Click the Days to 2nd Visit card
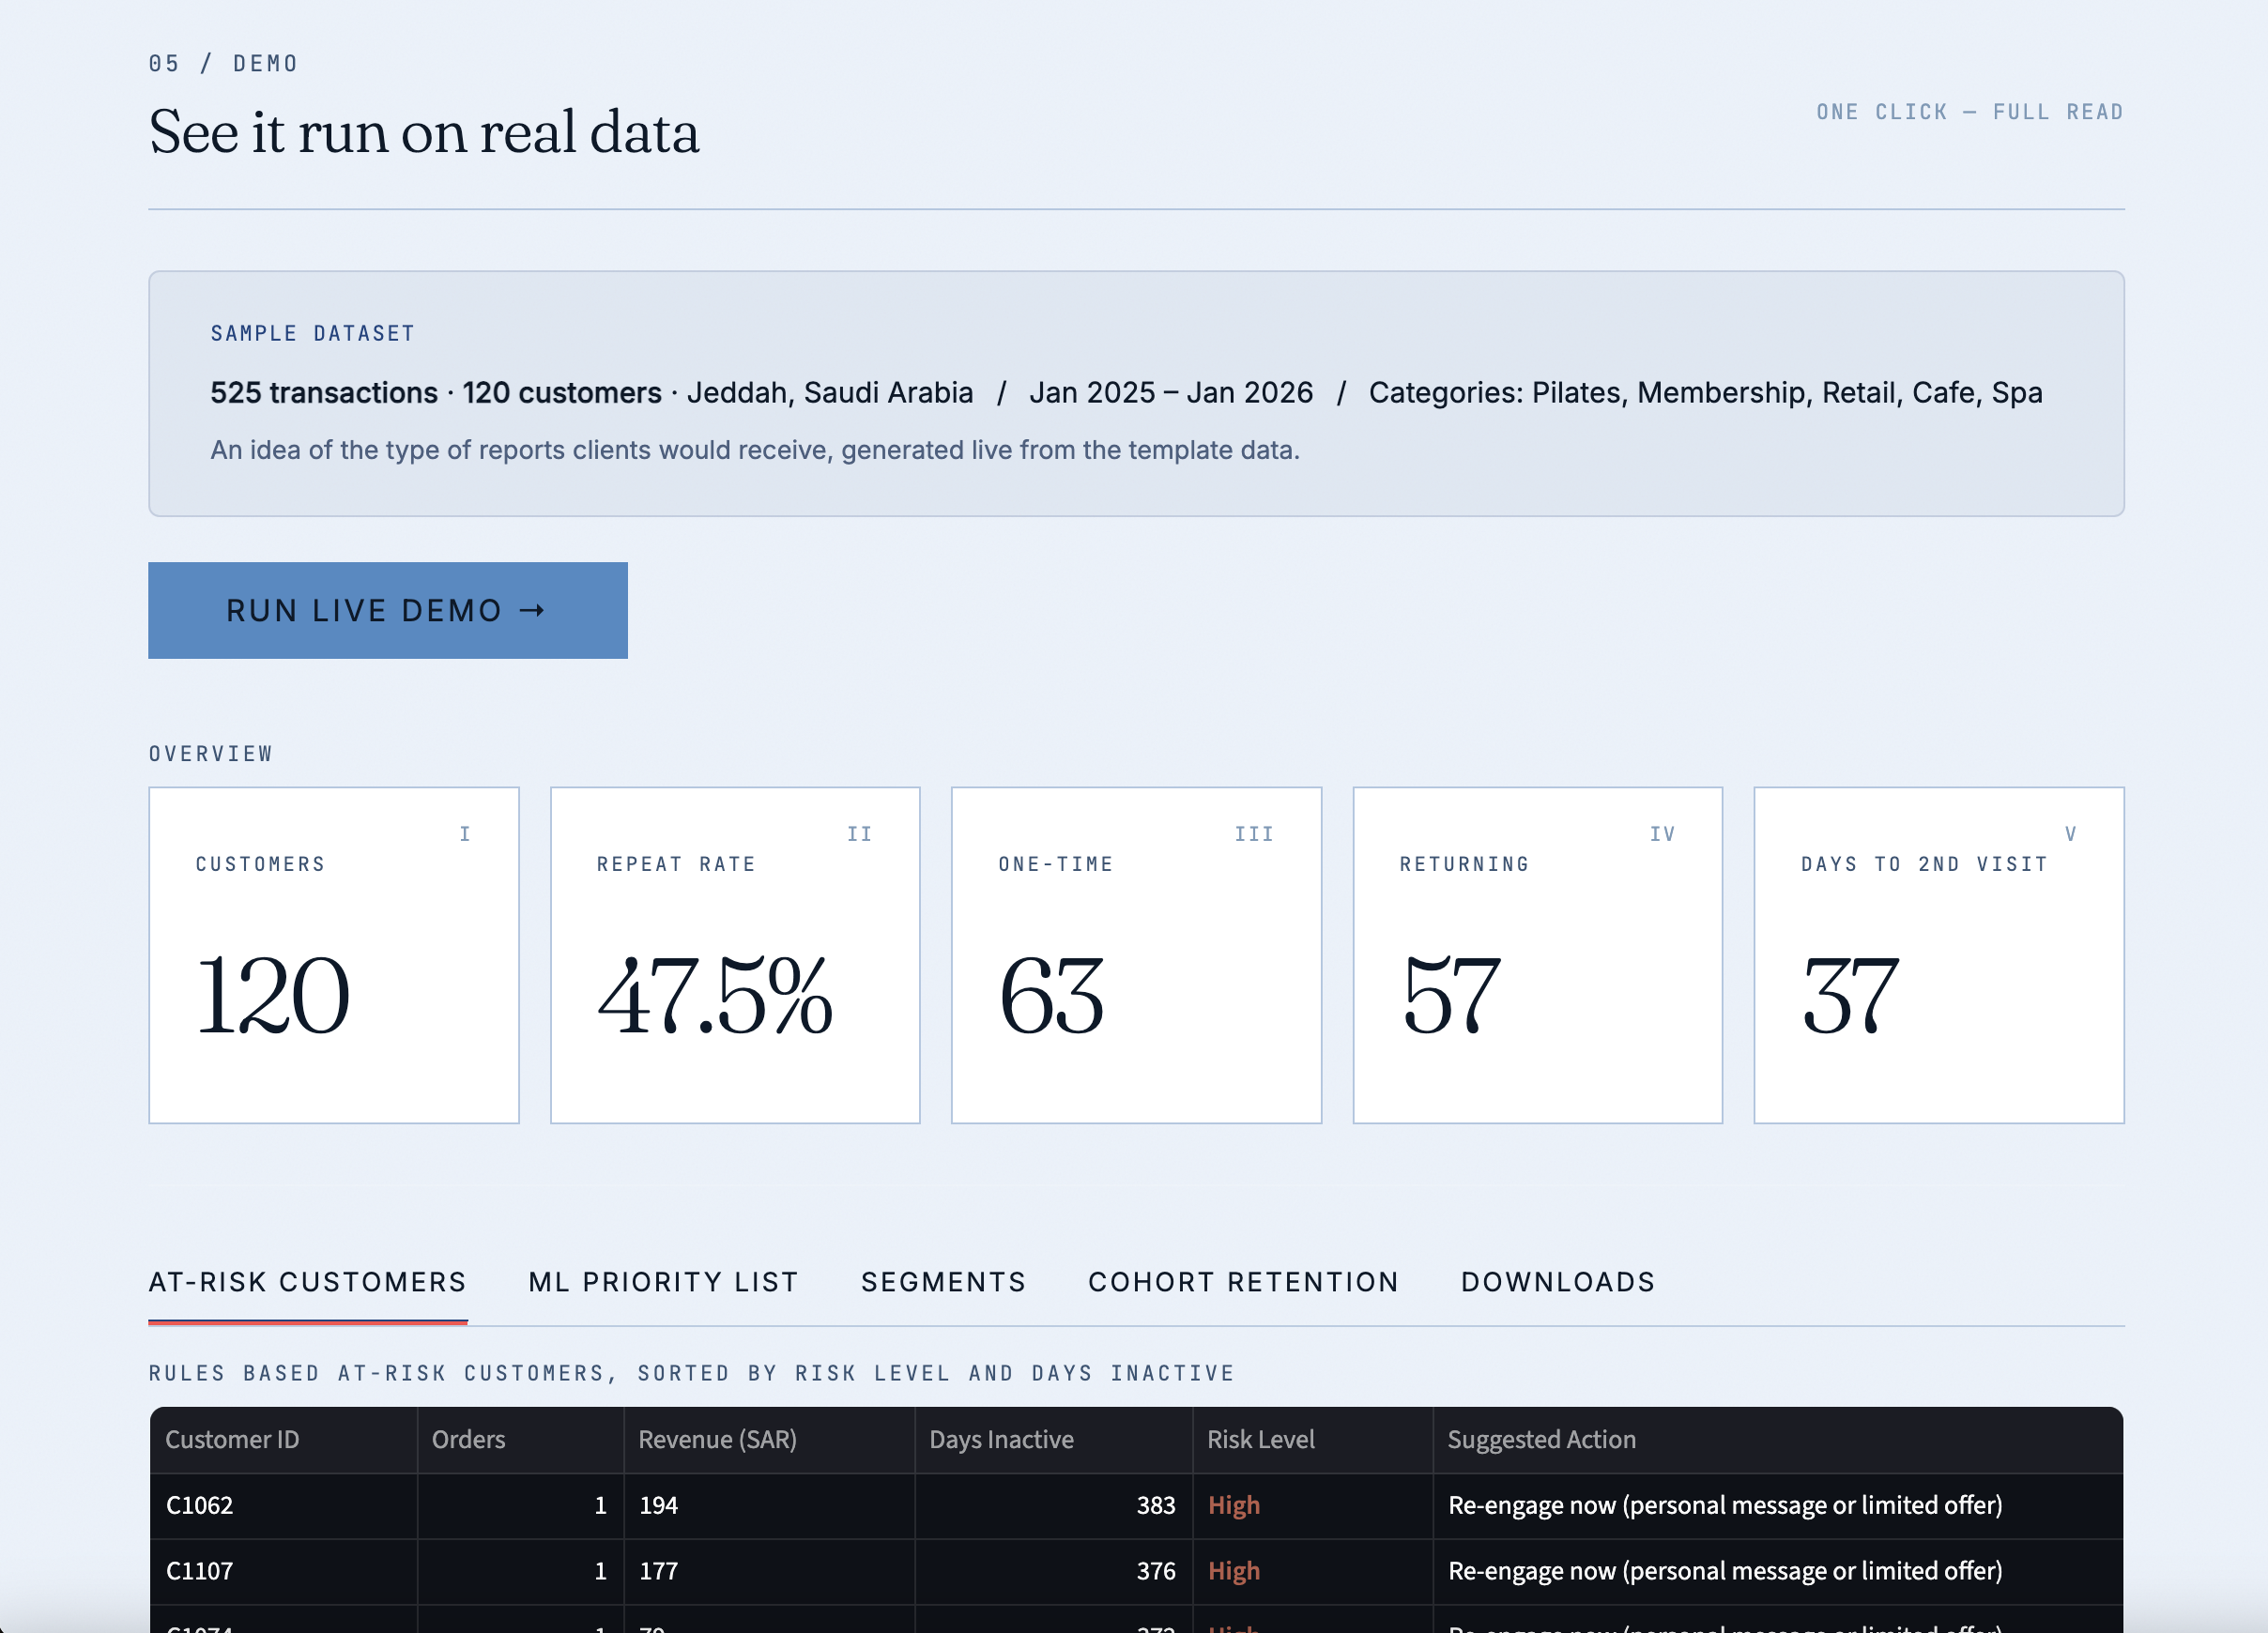Screen dimensions: 2268x1633 click(1938, 955)
